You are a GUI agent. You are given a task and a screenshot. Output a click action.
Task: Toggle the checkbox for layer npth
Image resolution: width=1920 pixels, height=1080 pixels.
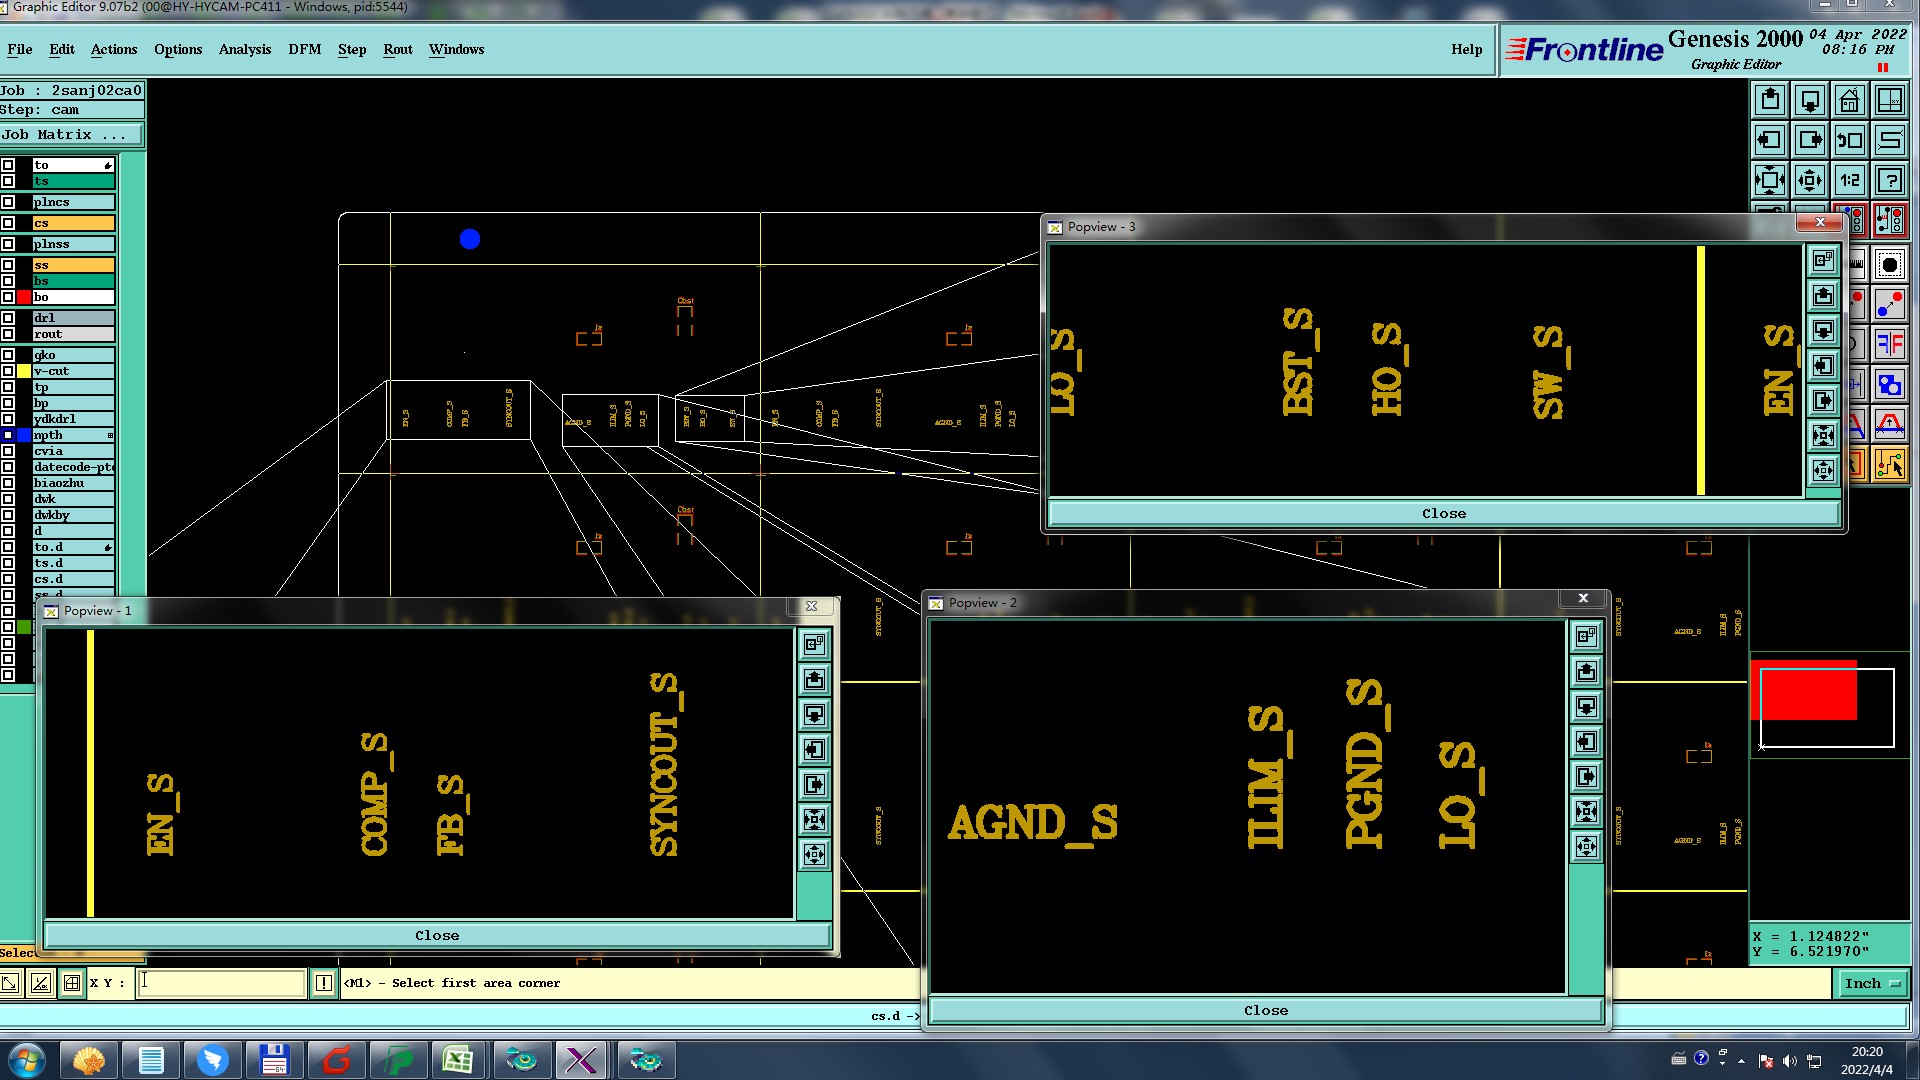[8, 435]
